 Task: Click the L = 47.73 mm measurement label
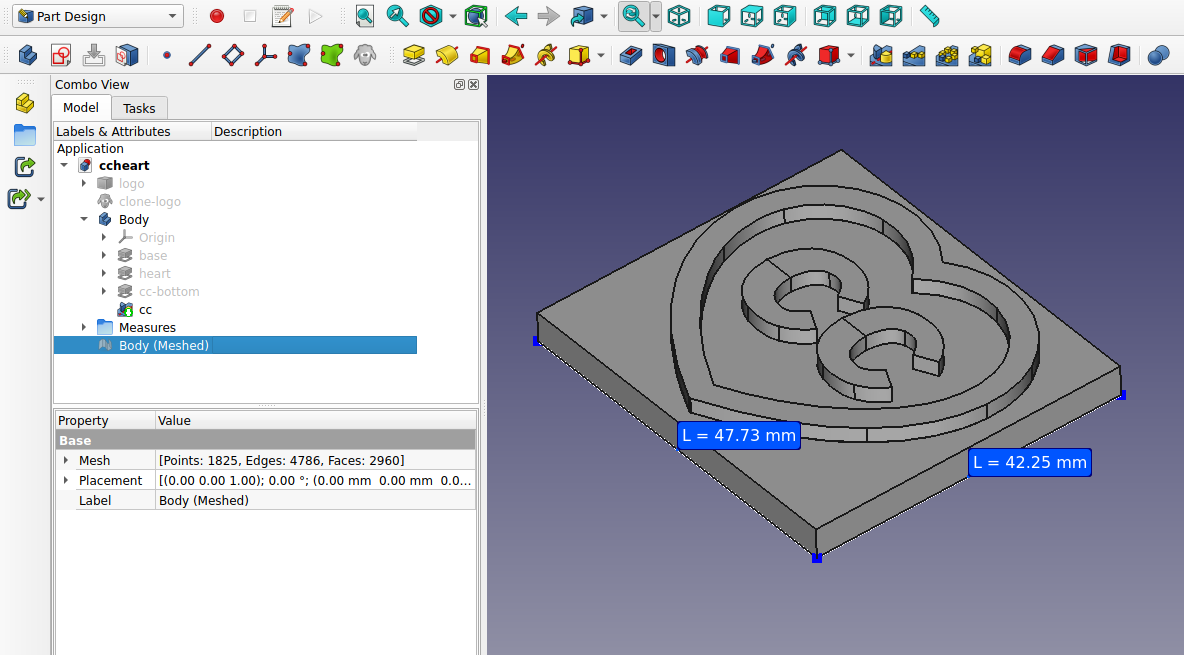point(738,436)
